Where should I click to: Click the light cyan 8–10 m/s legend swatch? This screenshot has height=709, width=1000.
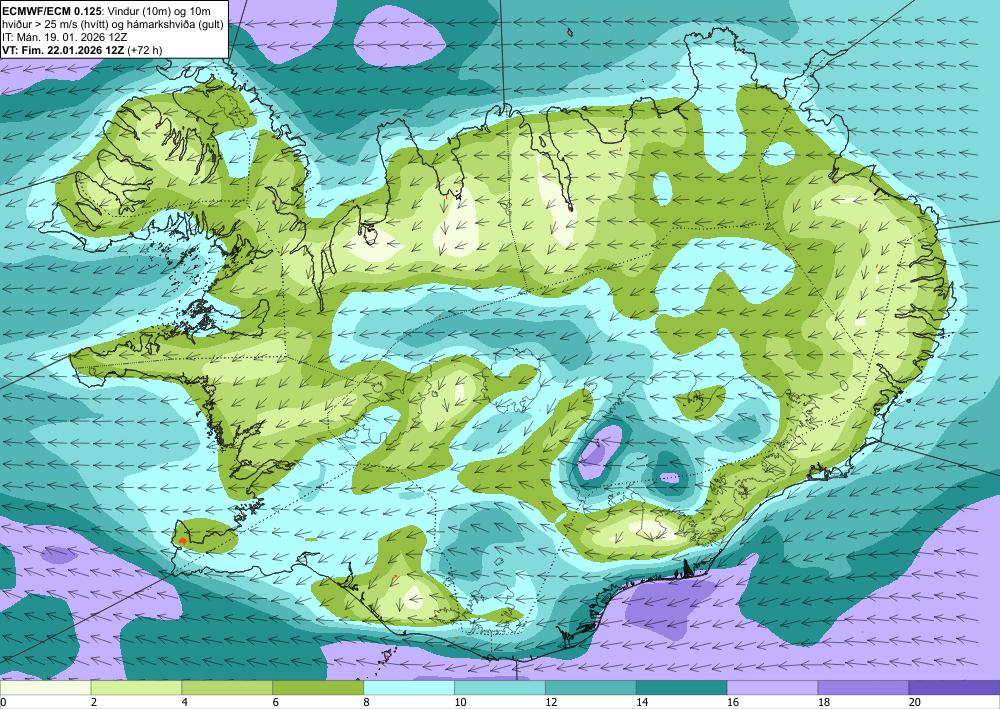(409, 687)
